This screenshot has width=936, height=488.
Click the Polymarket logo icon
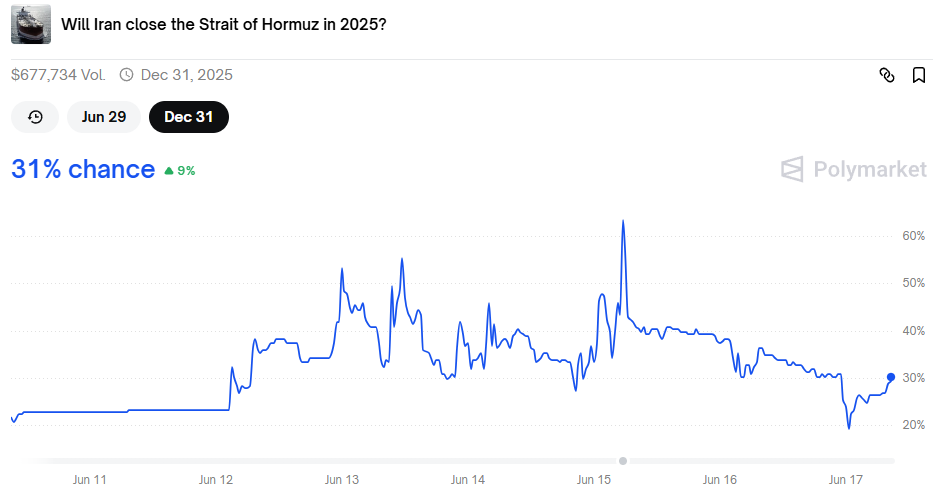coord(792,169)
